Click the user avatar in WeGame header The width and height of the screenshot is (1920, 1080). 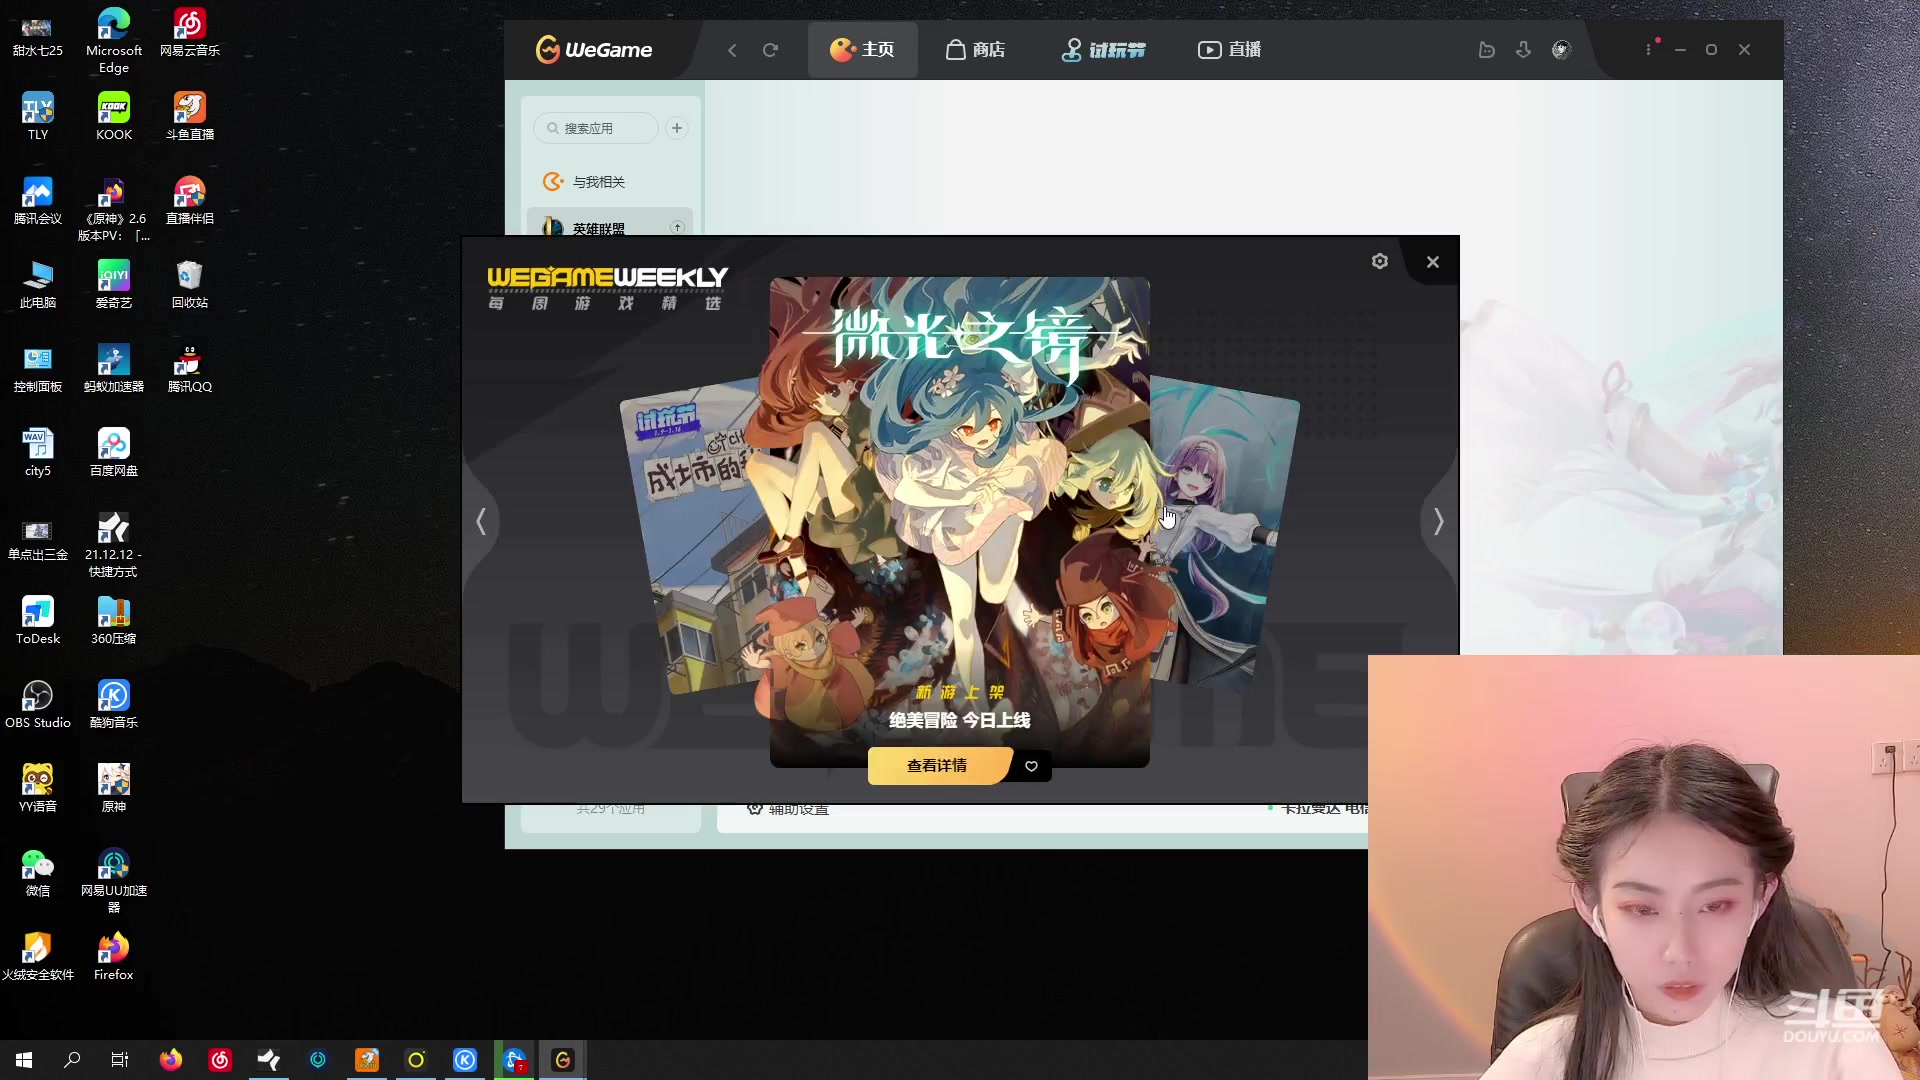tap(1561, 50)
